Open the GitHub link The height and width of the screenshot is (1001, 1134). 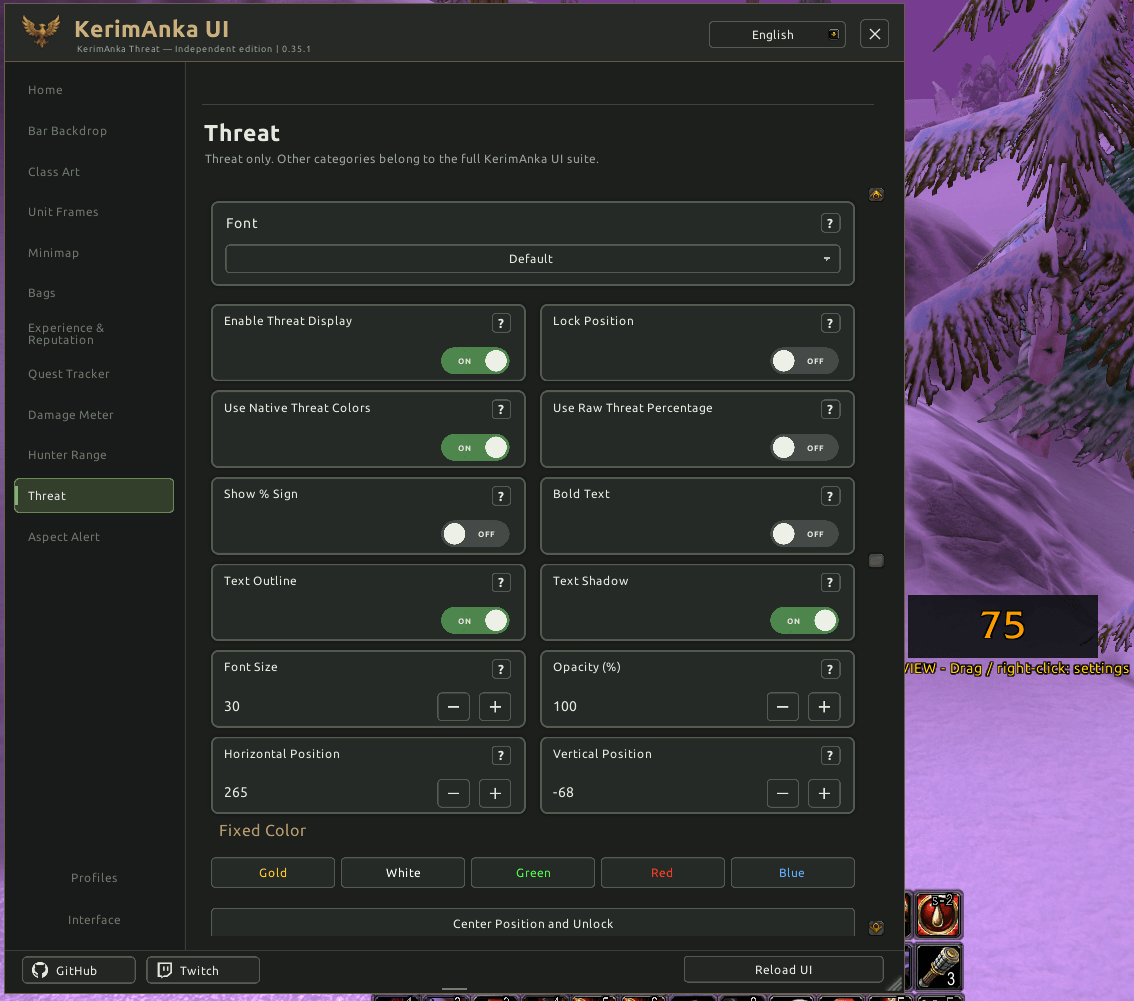coord(79,970)
